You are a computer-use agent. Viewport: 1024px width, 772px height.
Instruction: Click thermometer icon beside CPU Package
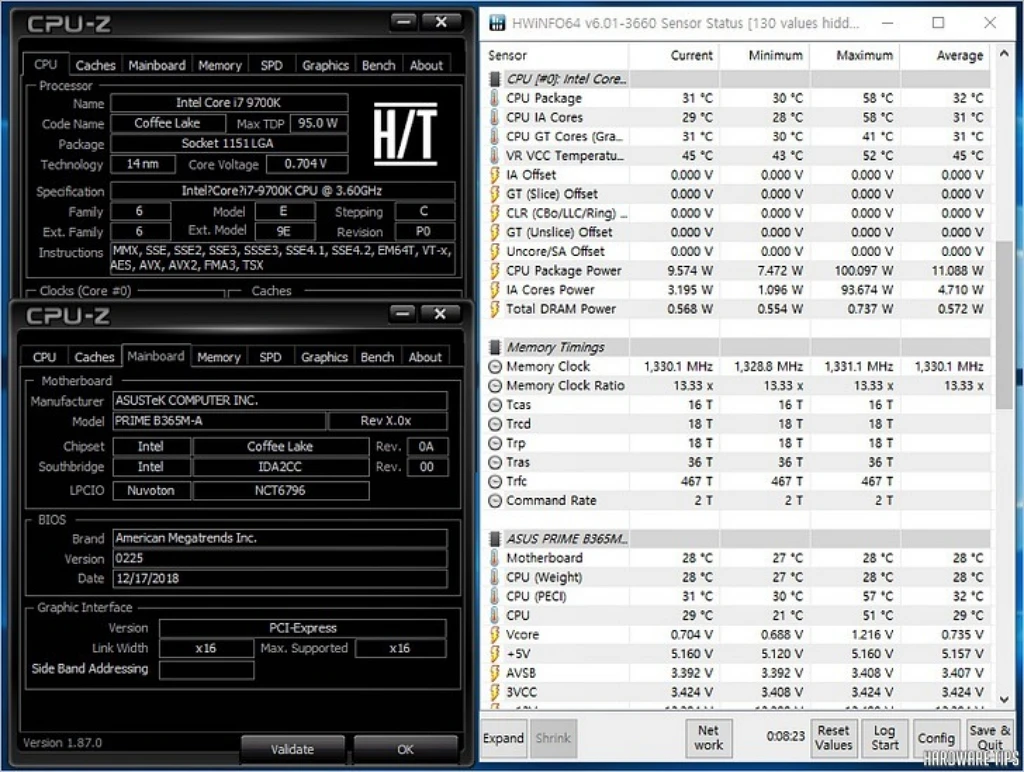[x=494, y=98]
